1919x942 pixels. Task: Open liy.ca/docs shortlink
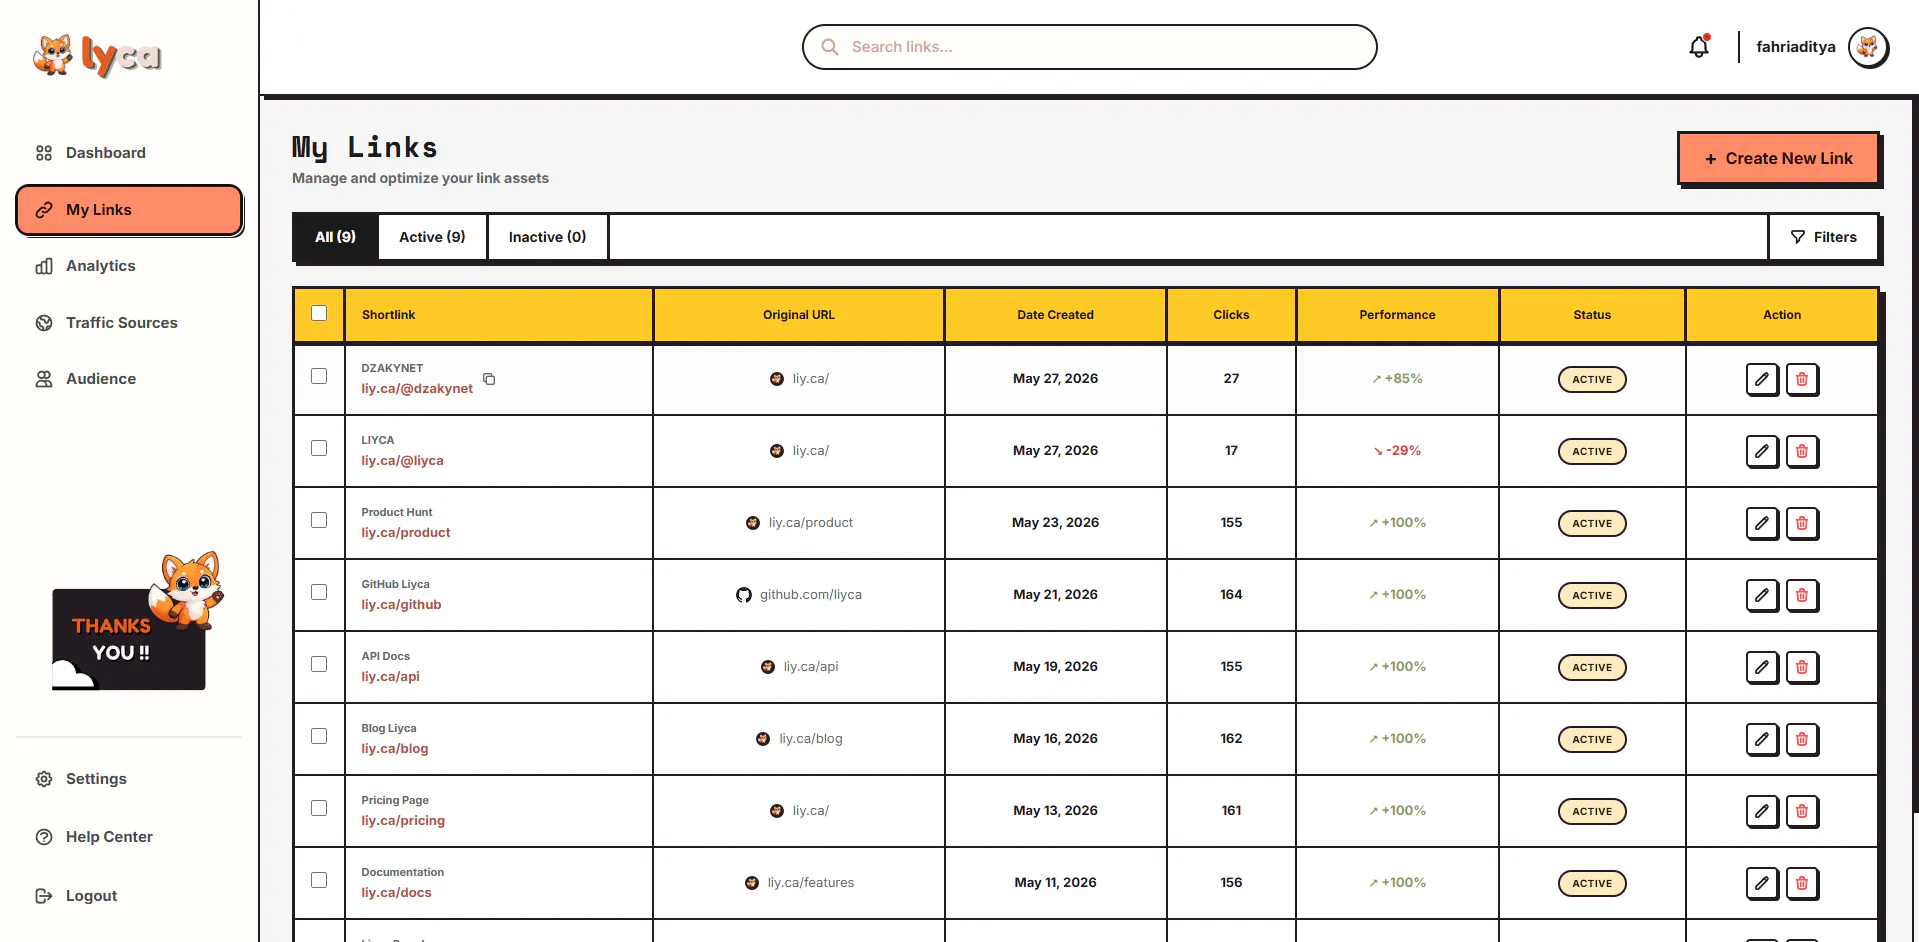396,893
